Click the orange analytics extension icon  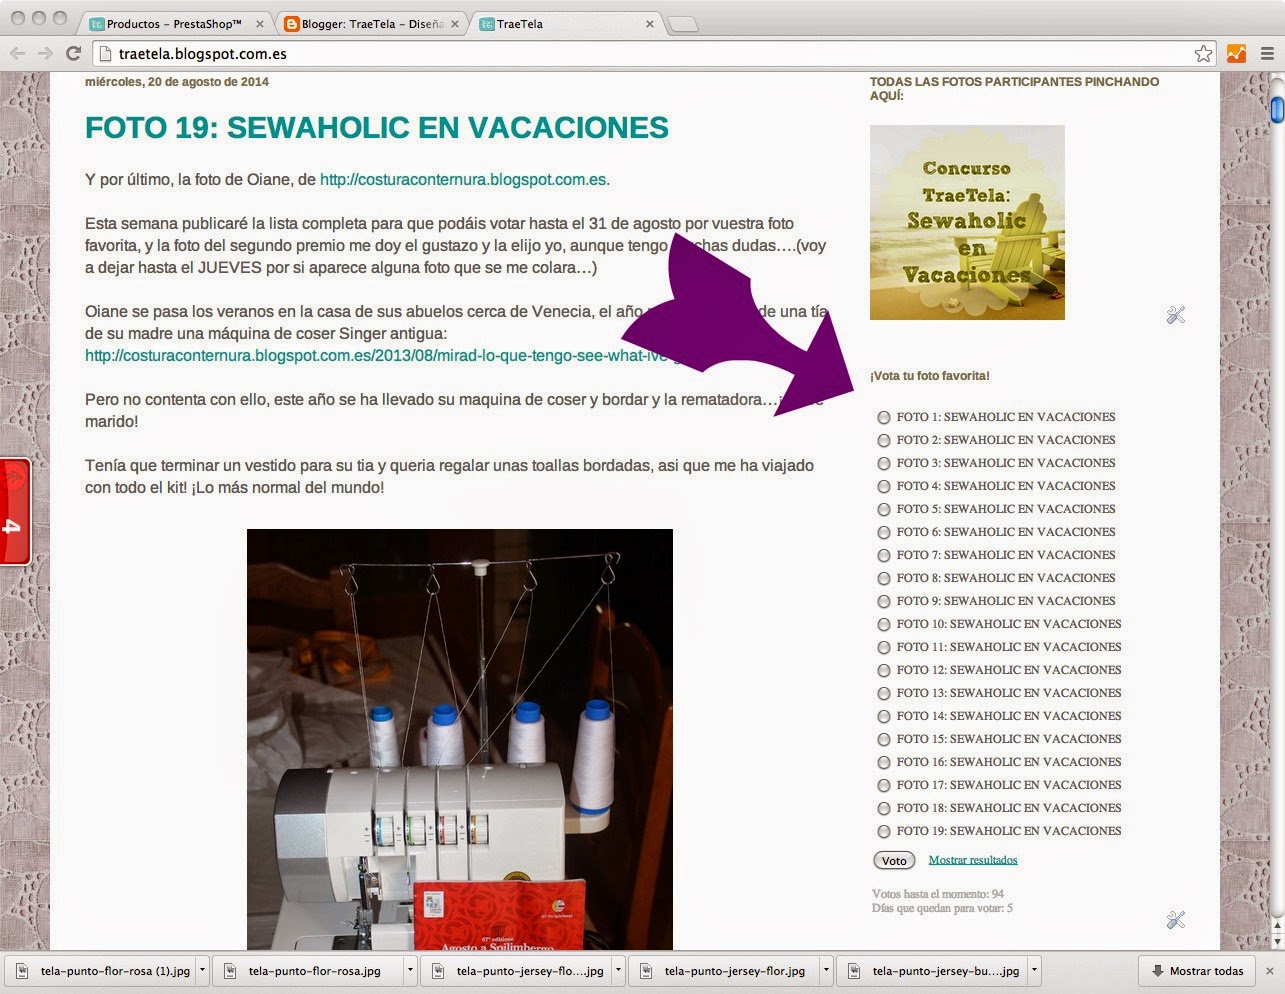(1237, 54)
